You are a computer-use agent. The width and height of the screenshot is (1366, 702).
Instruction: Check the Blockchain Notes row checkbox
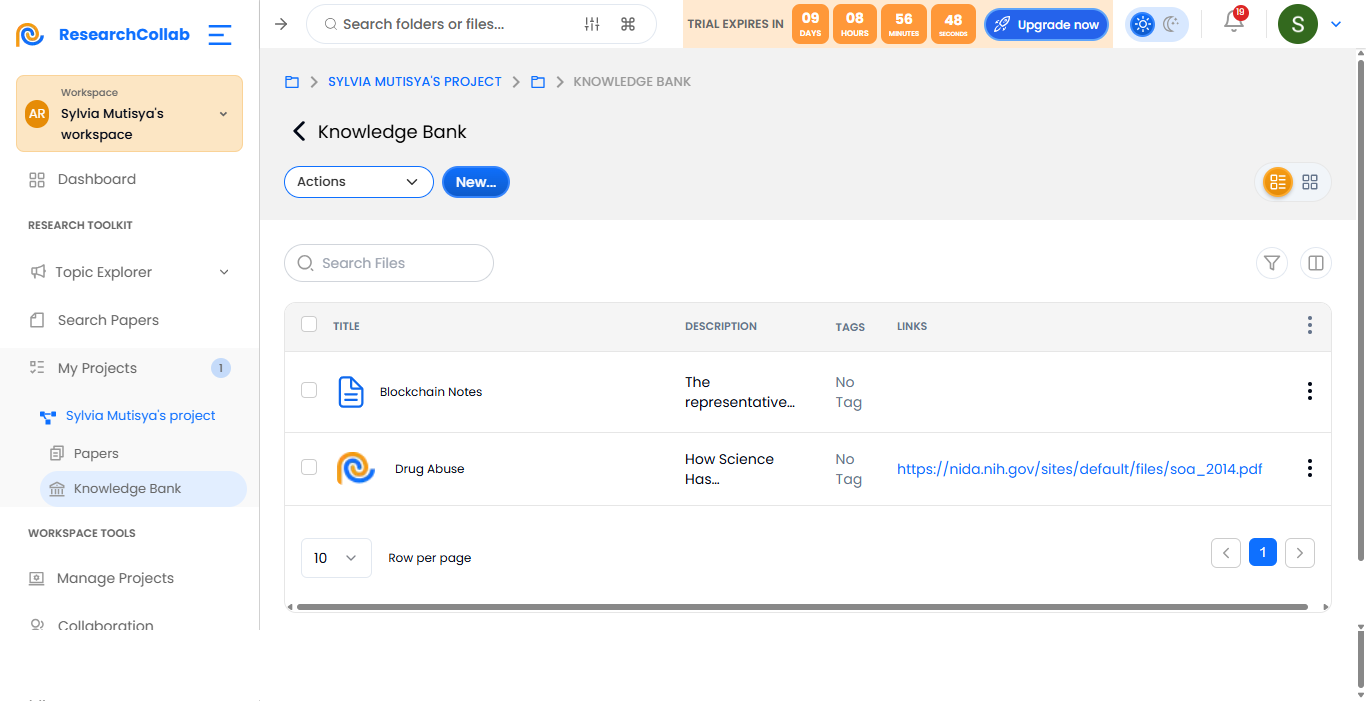309,390
